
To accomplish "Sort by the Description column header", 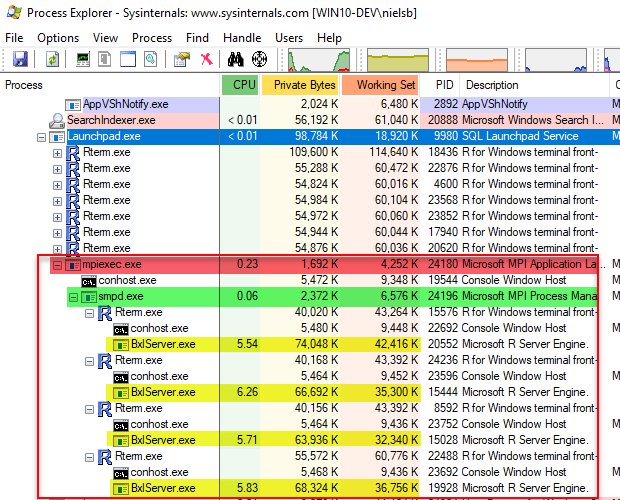I will (534, 85).
